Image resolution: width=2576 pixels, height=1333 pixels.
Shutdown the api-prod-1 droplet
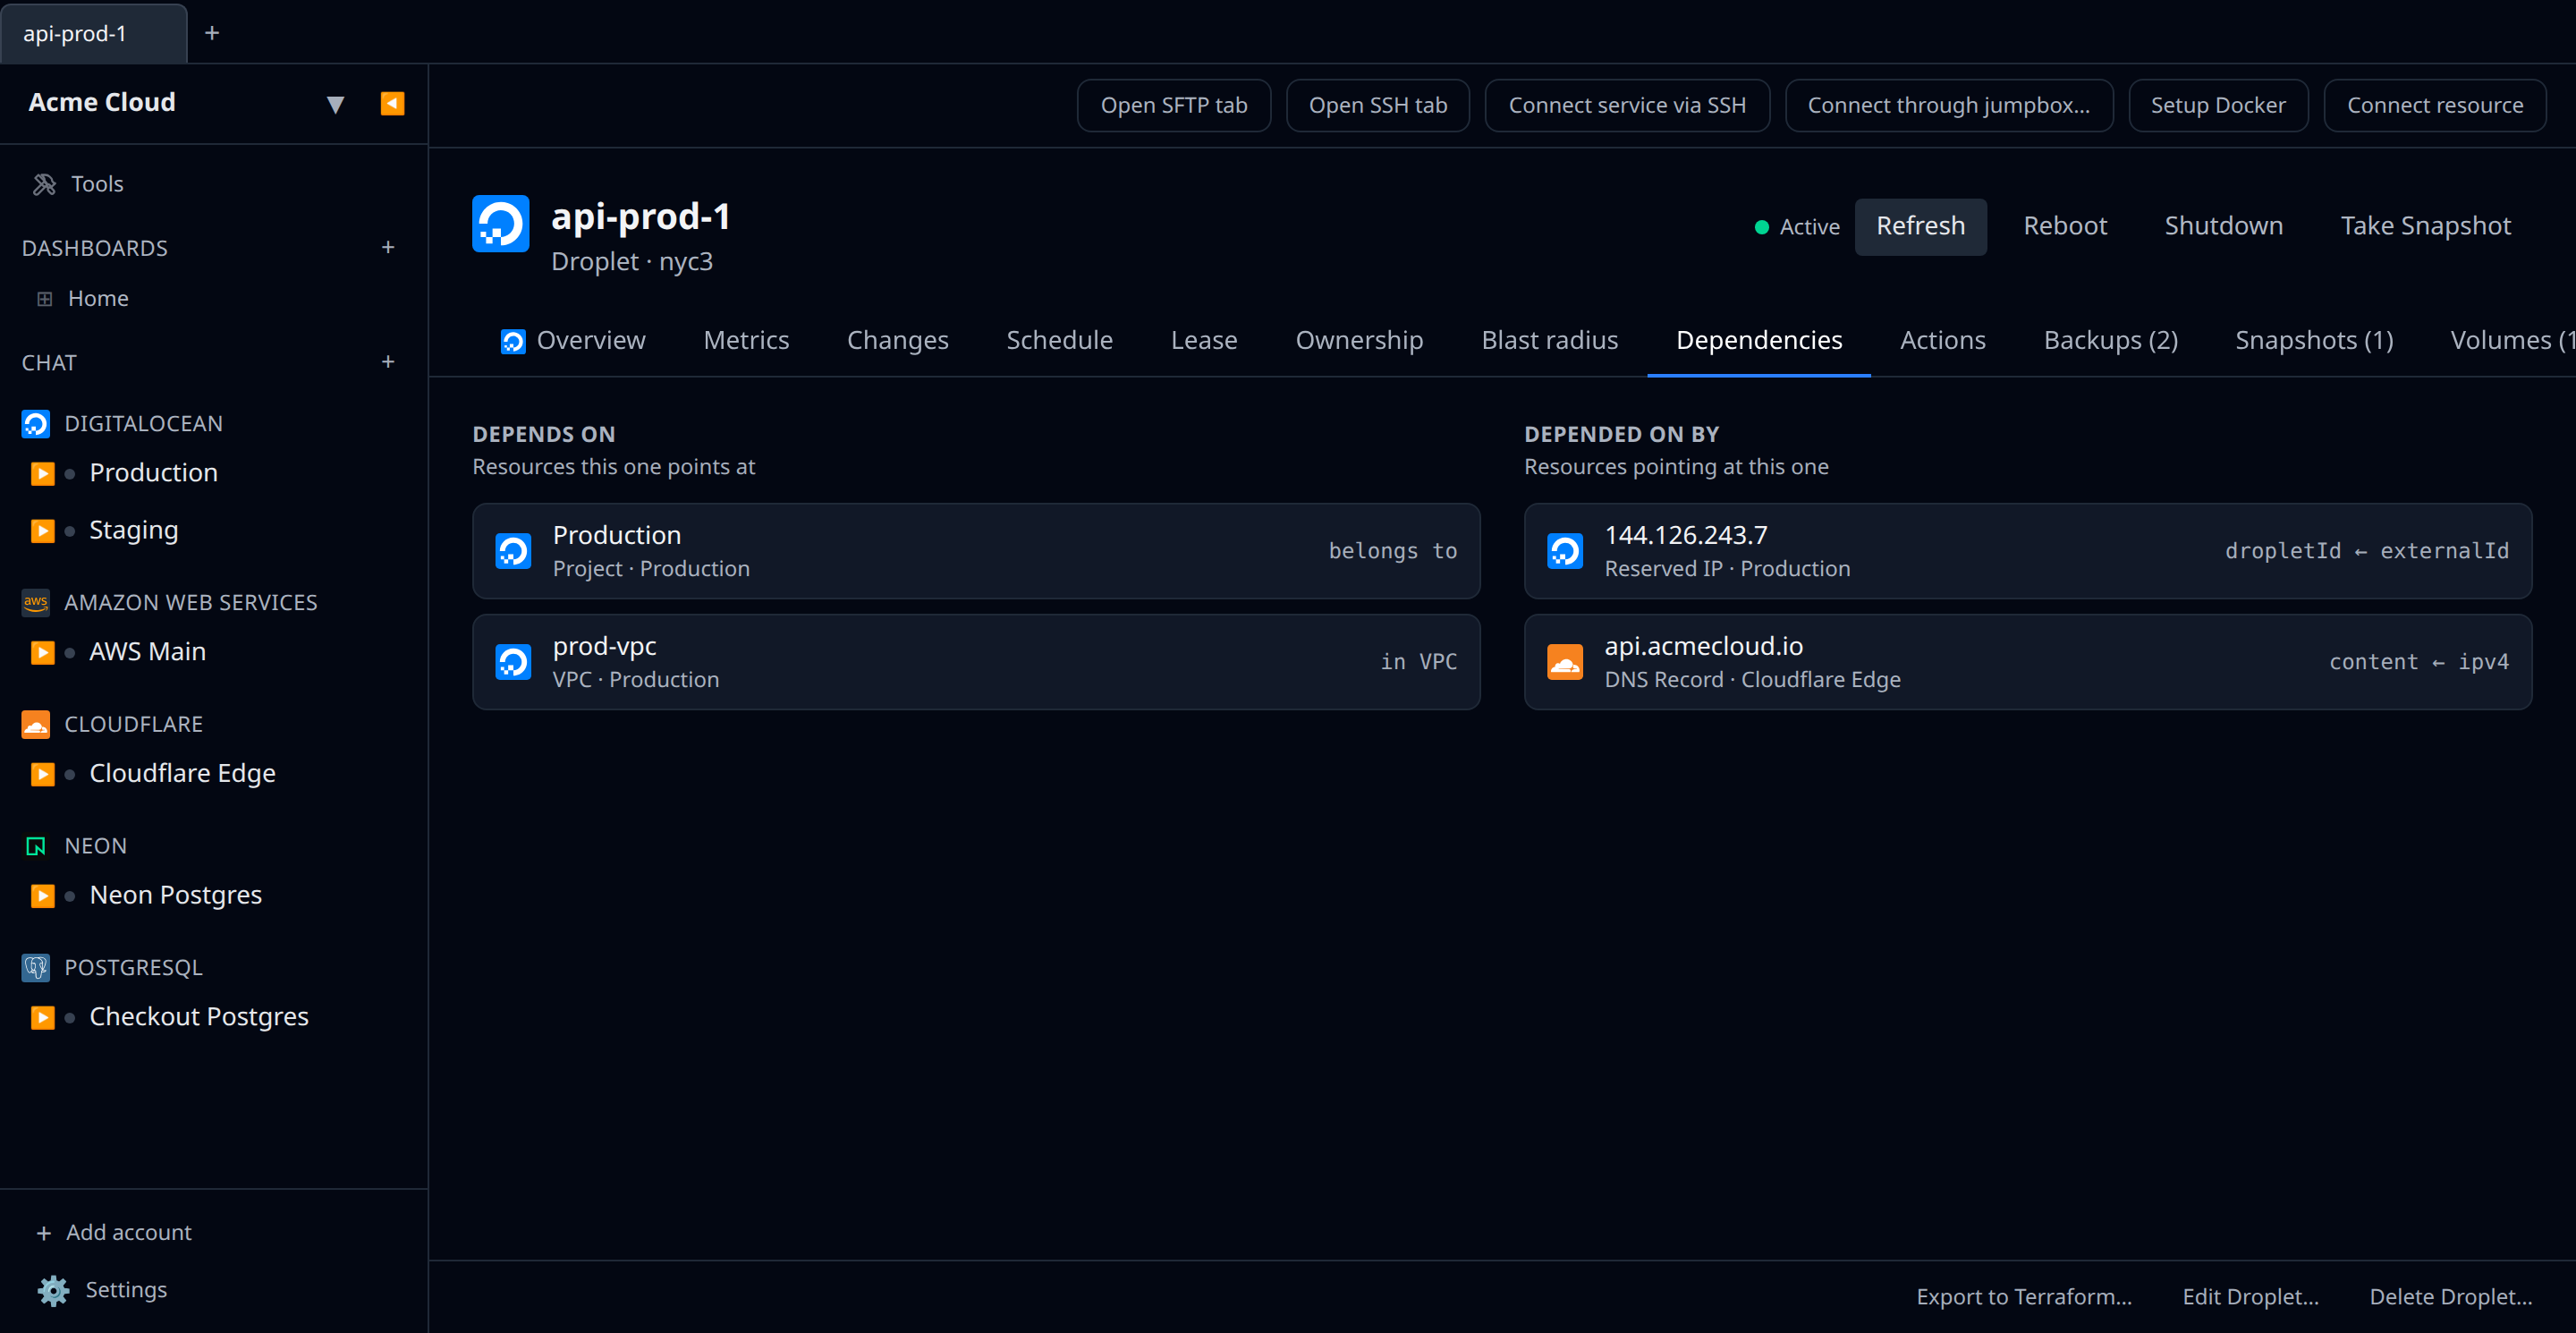click(2223, 226)
